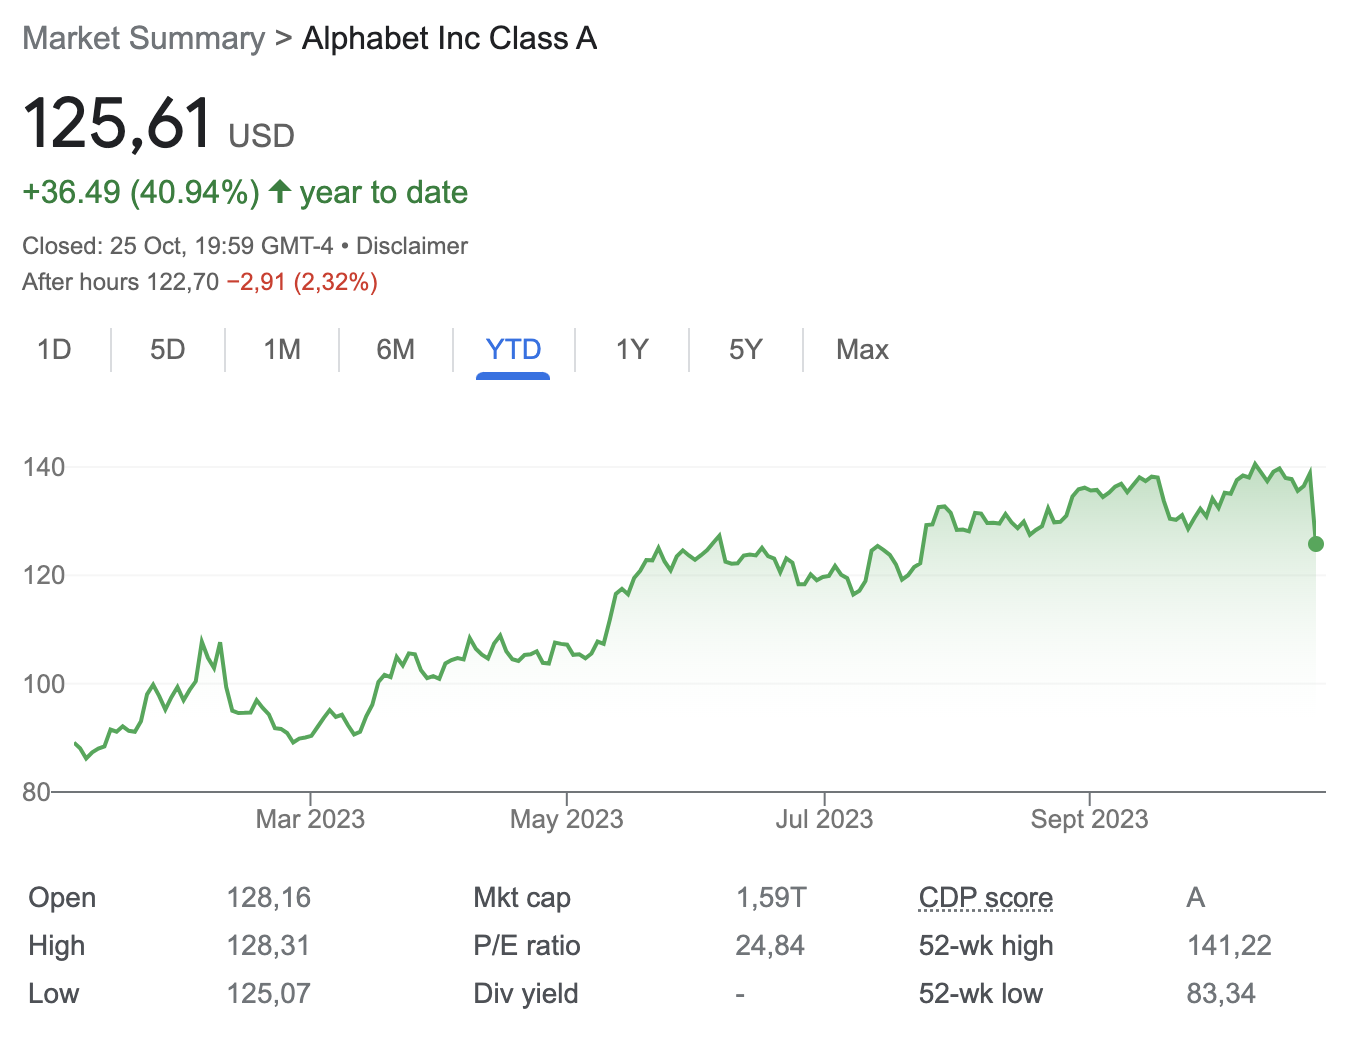This screenshot has height=1044, width=1366.
Task: Click the after hours 122,70 price text
Action: coord(182,282)
